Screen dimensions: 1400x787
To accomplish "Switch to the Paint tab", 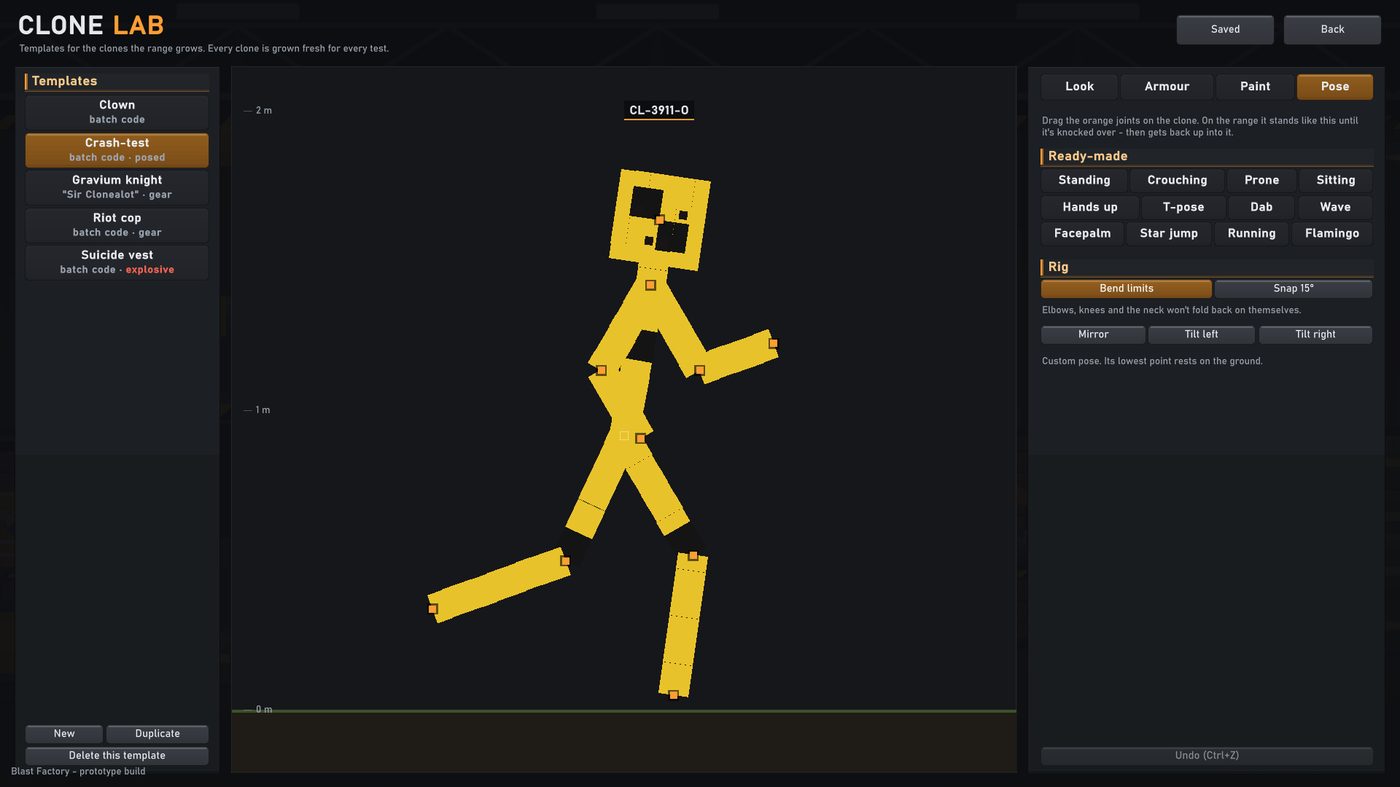I will point(1255,87).
